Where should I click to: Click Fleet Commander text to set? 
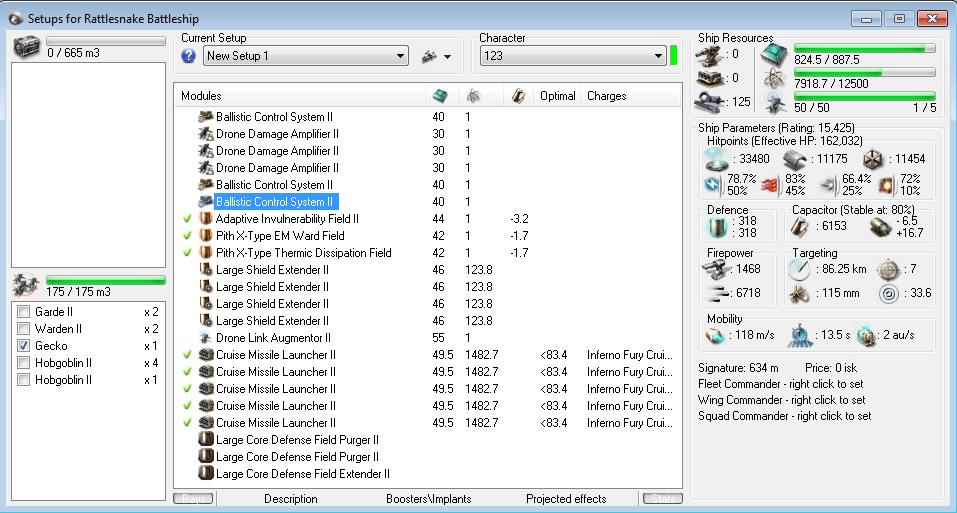pos(781,384)
